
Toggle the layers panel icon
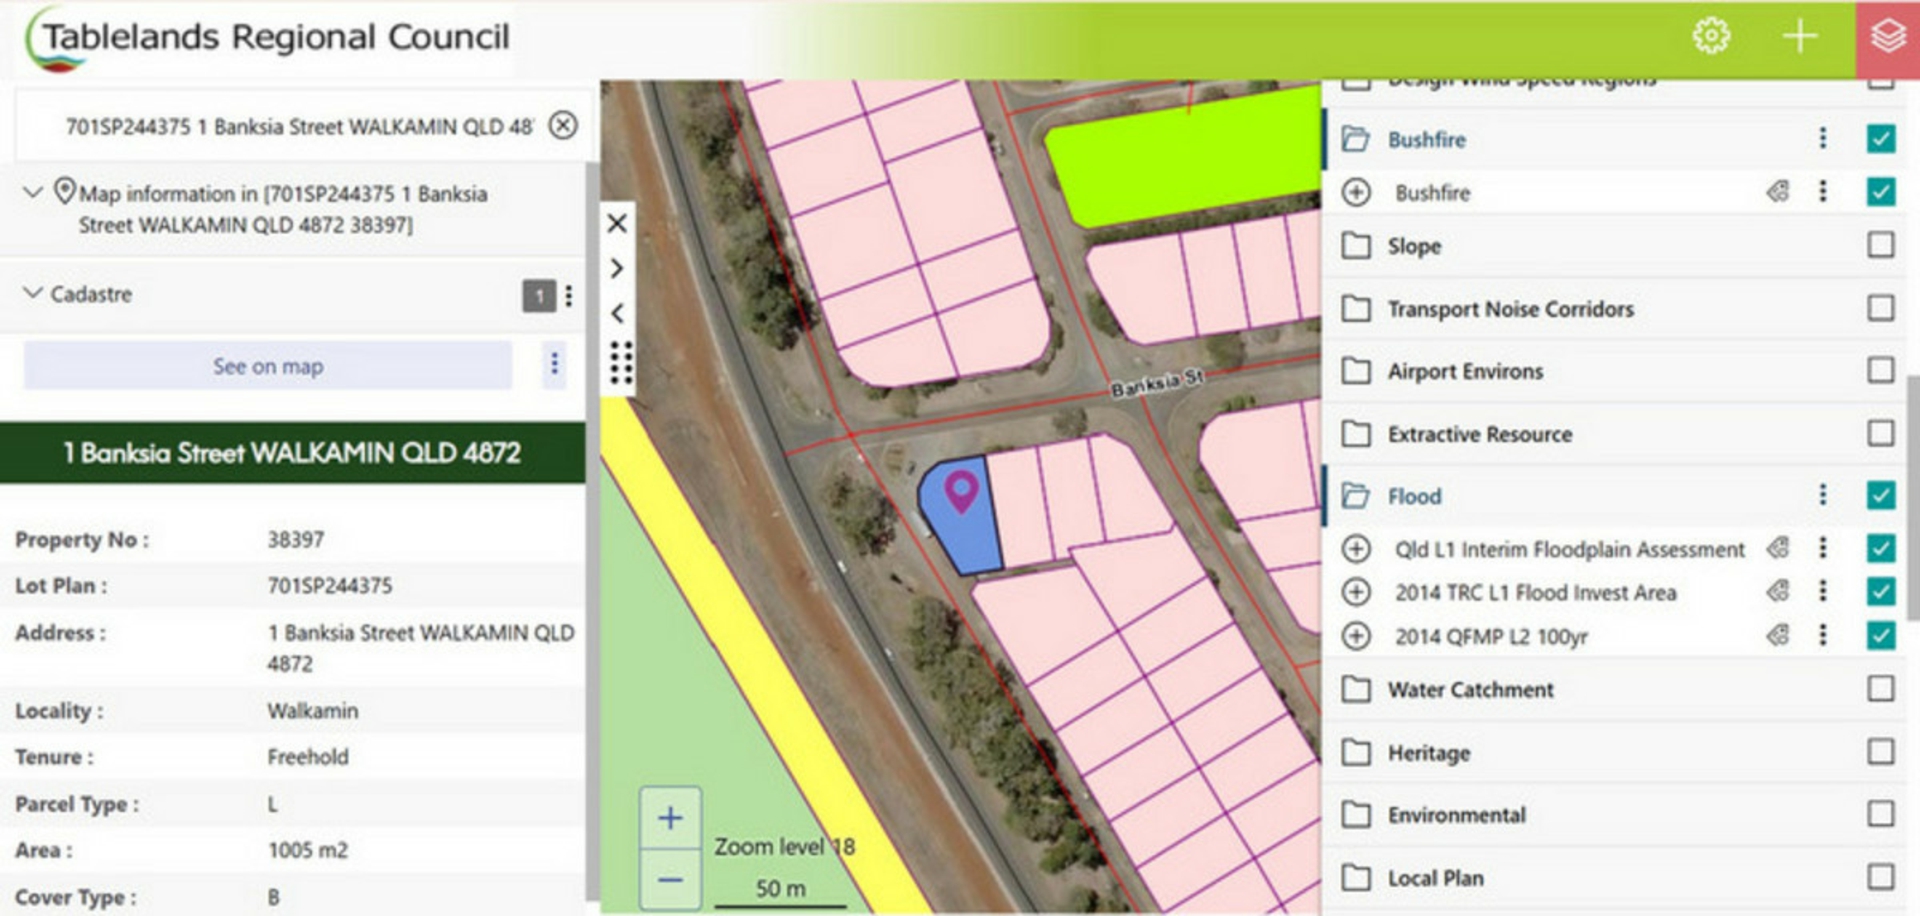point(1887,37)
